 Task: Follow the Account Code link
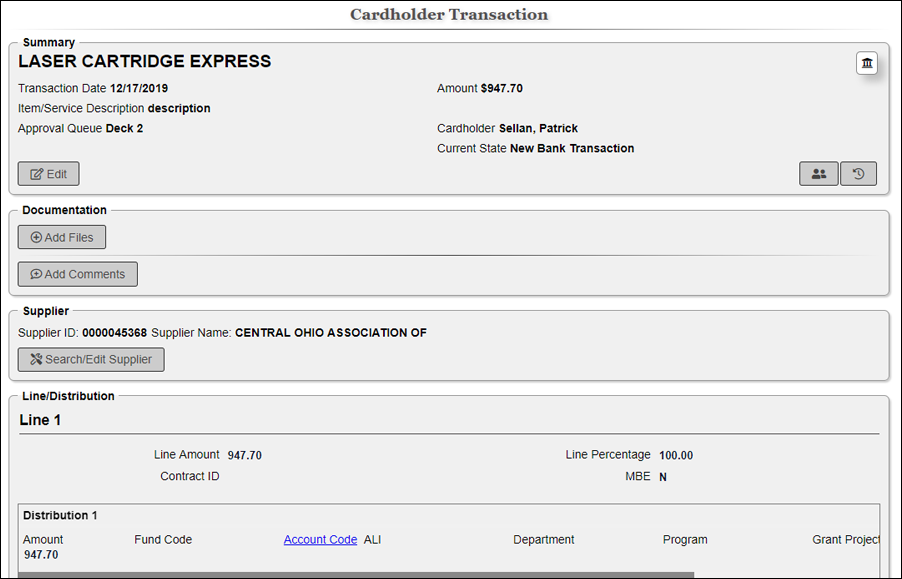click(x=320, y=539)
